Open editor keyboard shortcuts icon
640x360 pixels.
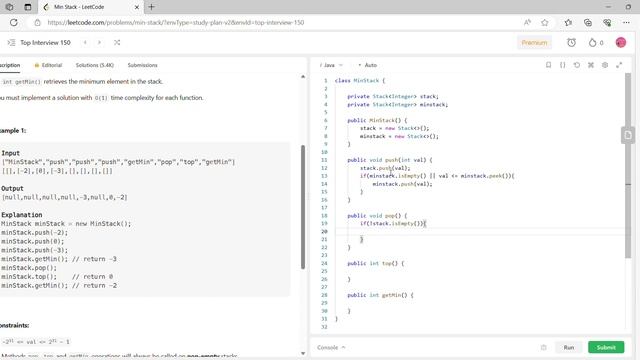pyautogui.click(x=591, y=65)
